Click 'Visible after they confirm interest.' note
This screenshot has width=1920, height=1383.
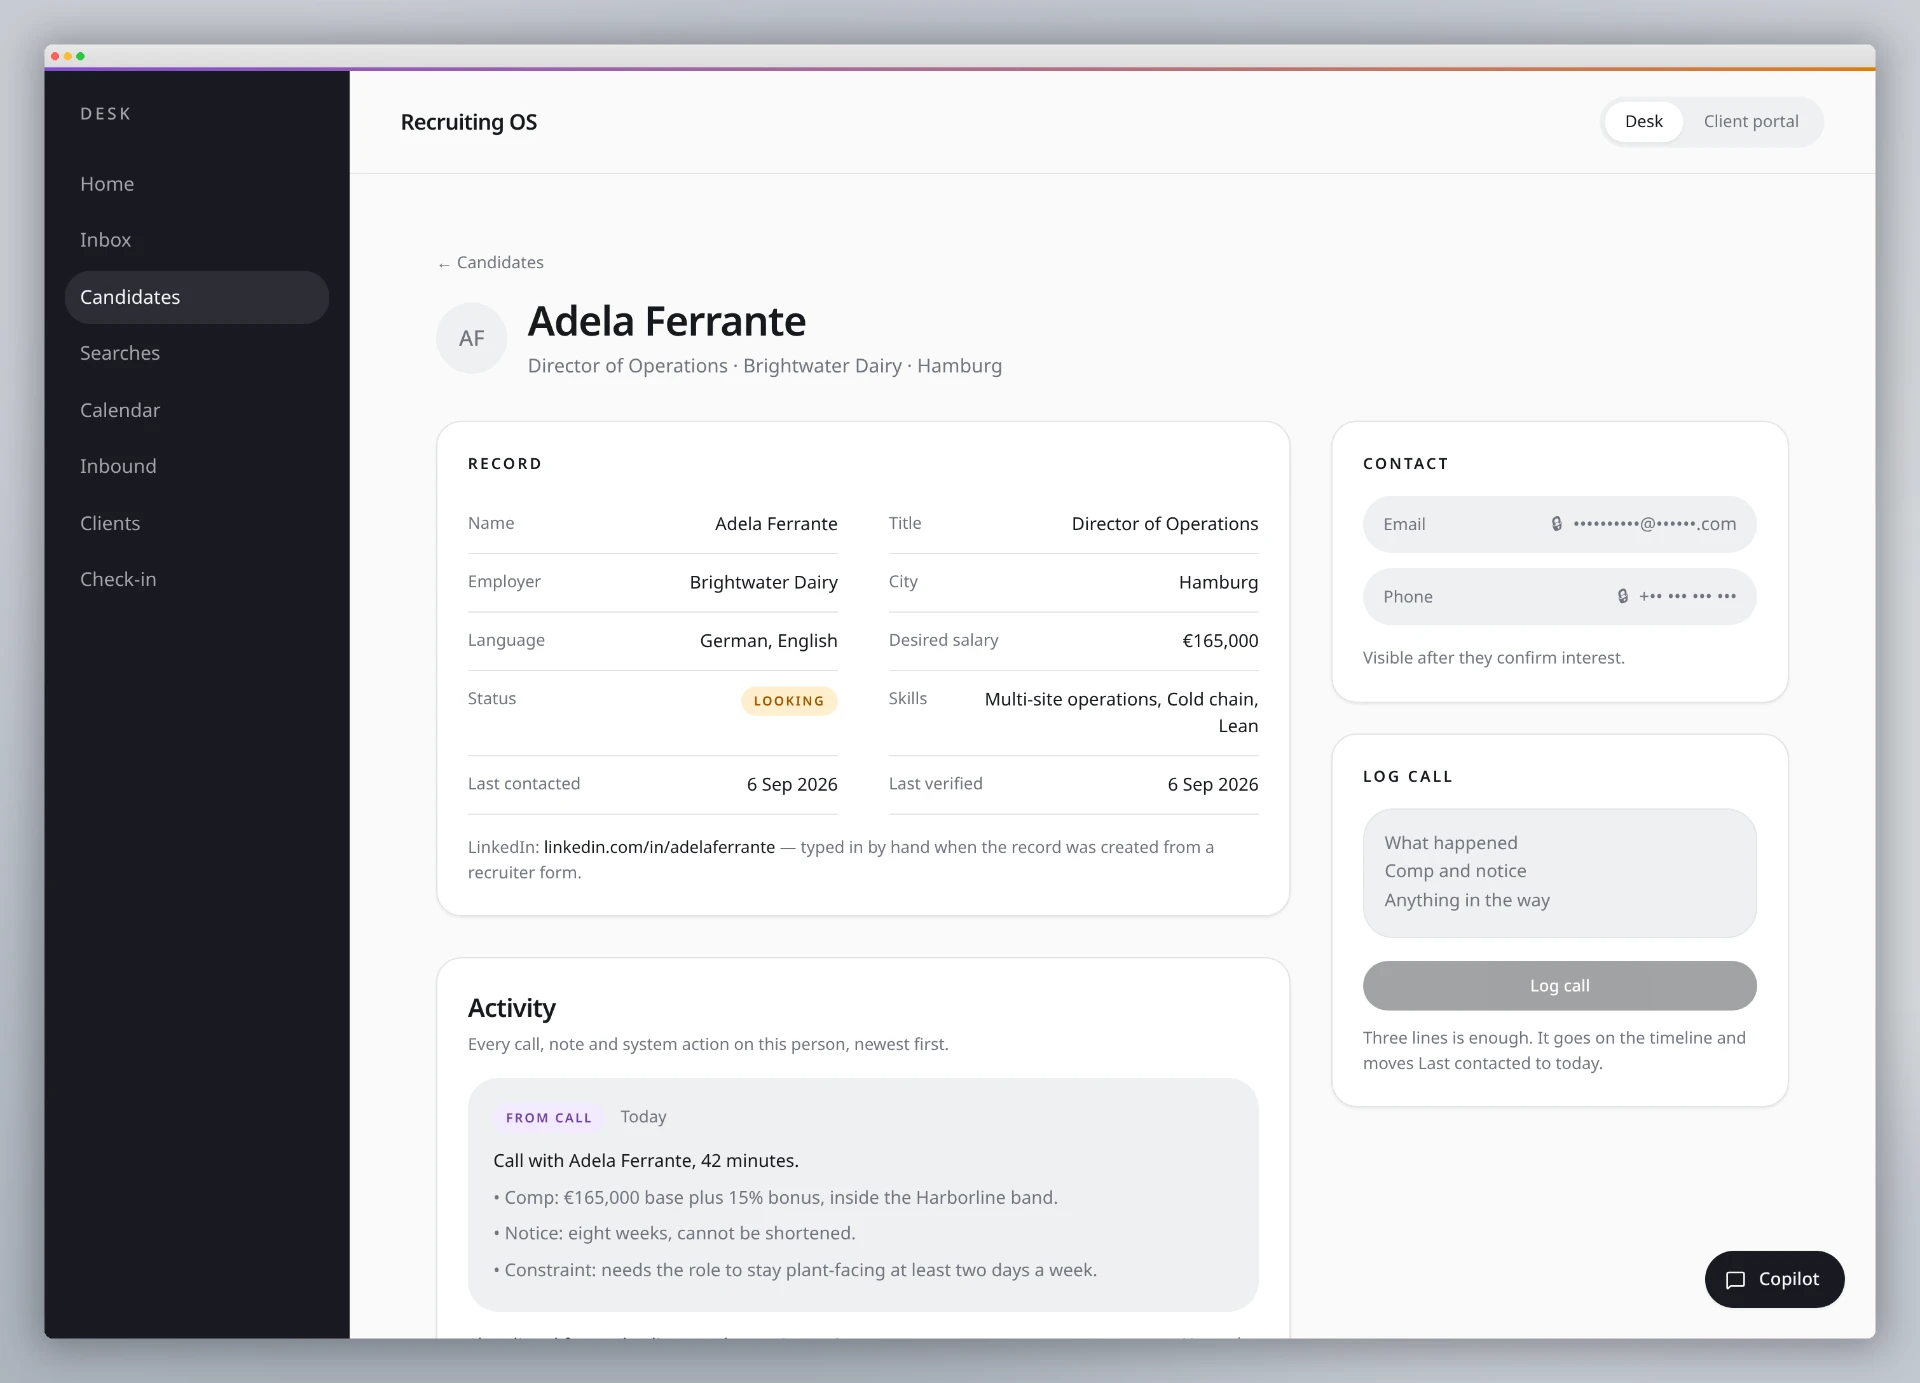point(1493,658)
